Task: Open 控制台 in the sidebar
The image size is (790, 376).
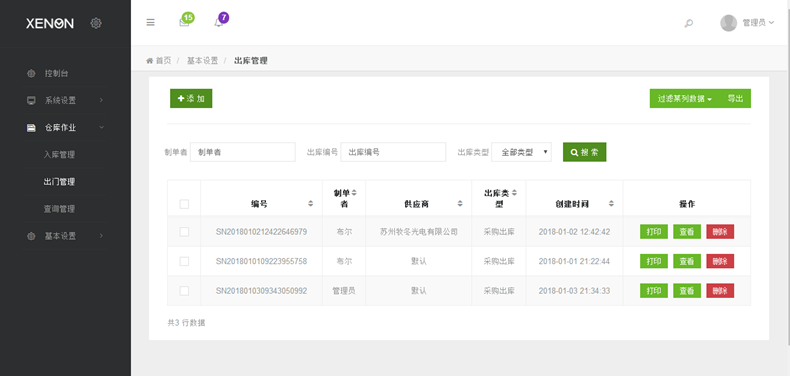Action: (56, 74)
